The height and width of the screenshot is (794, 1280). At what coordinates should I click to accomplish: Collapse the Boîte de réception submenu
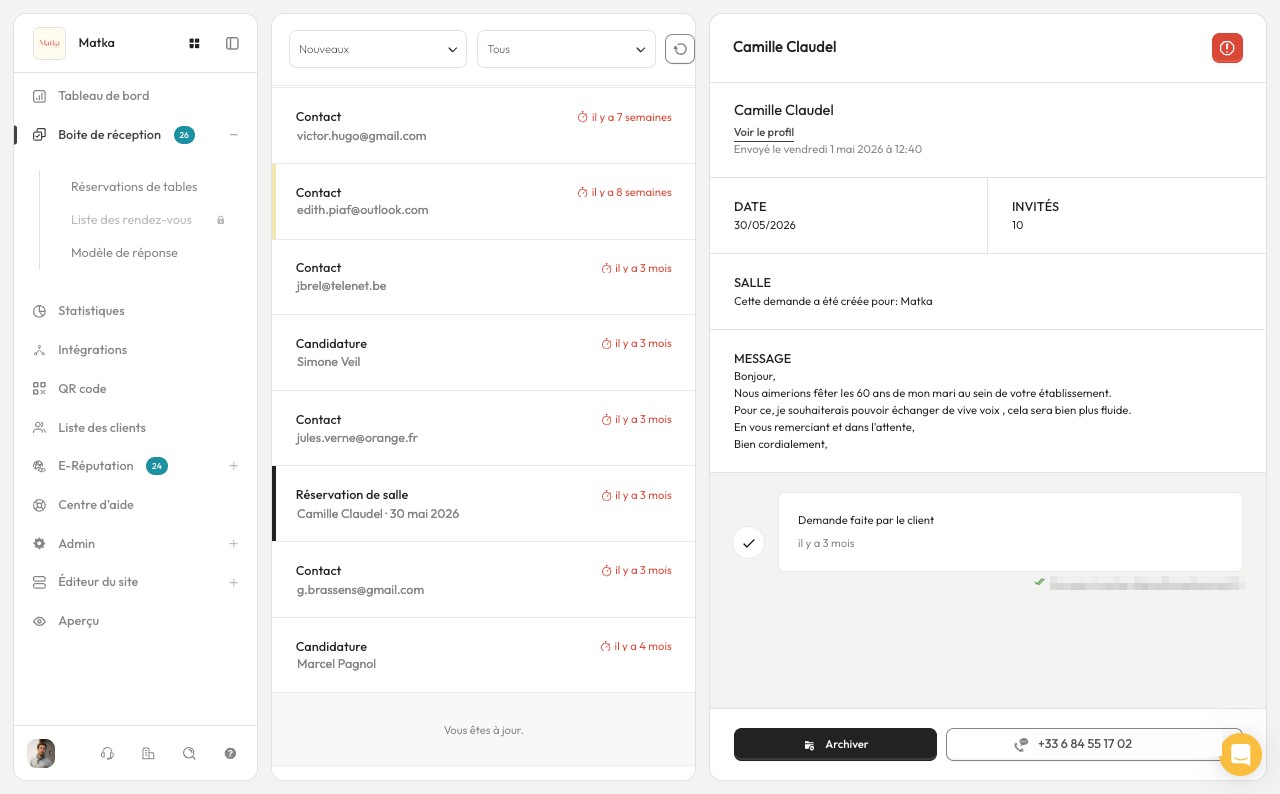pyautogui.click(x=234, y=135)
